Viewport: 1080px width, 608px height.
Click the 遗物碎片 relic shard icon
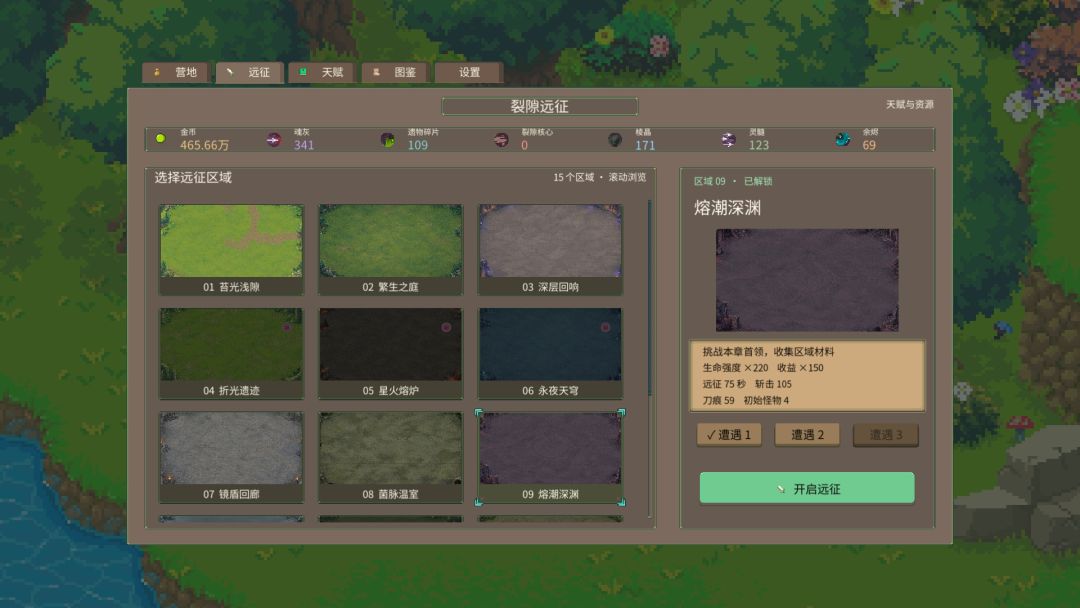point(388,140)
